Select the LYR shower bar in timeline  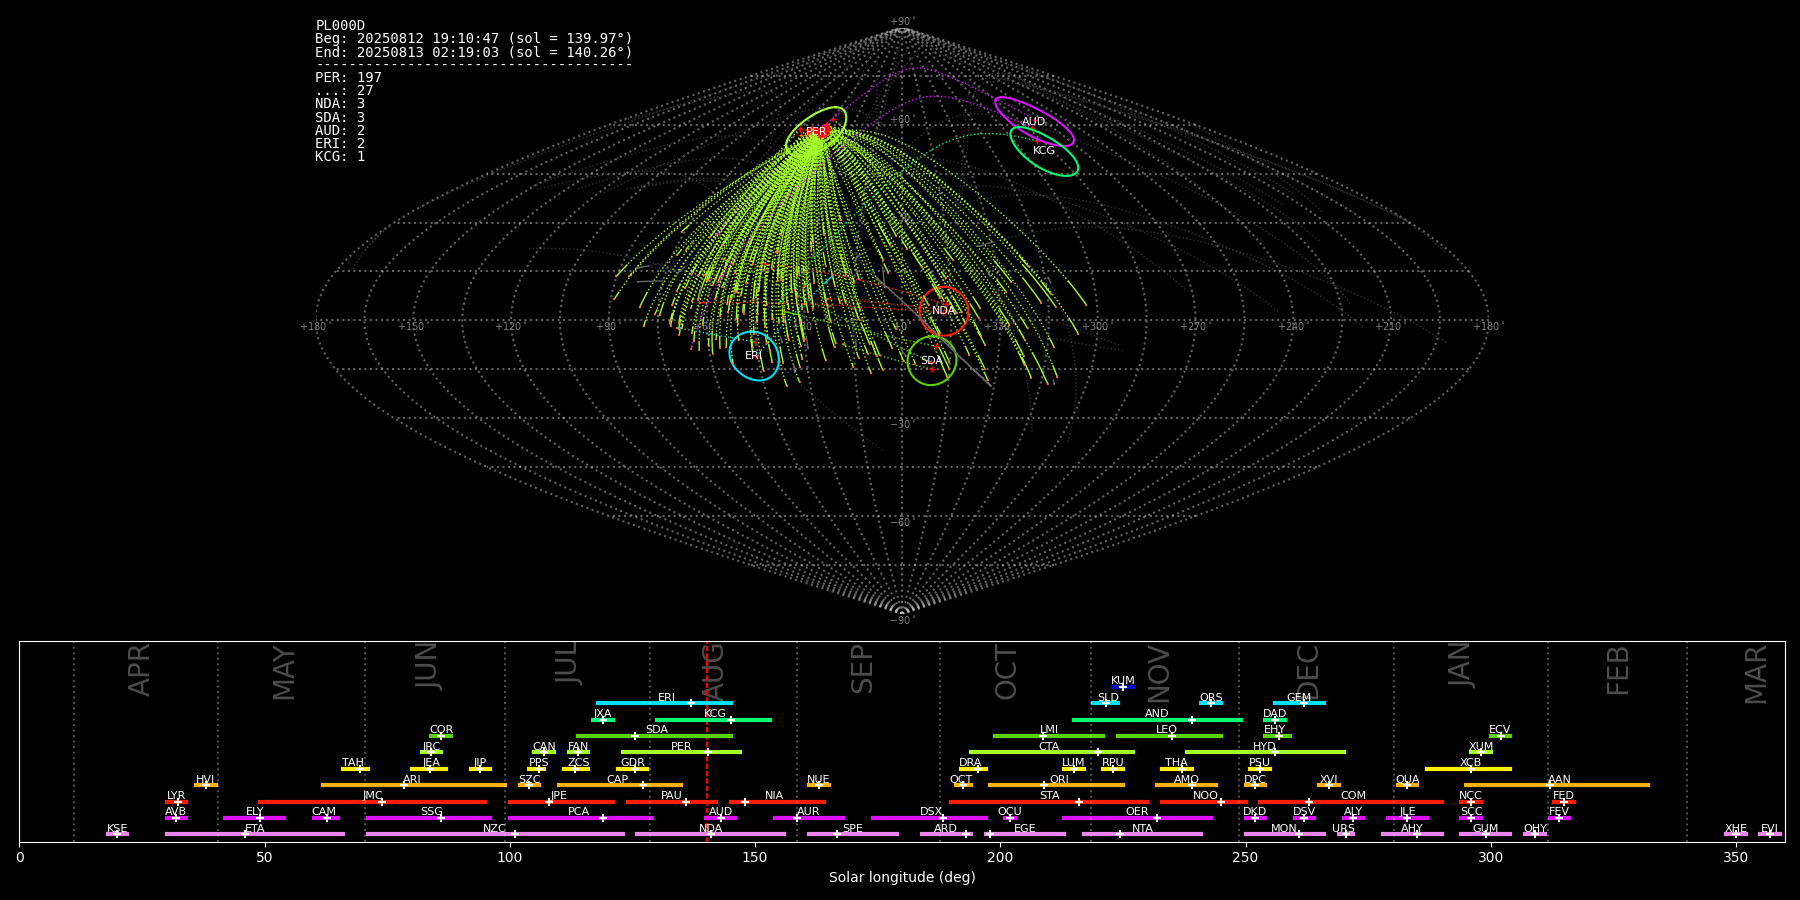(176, 802)
